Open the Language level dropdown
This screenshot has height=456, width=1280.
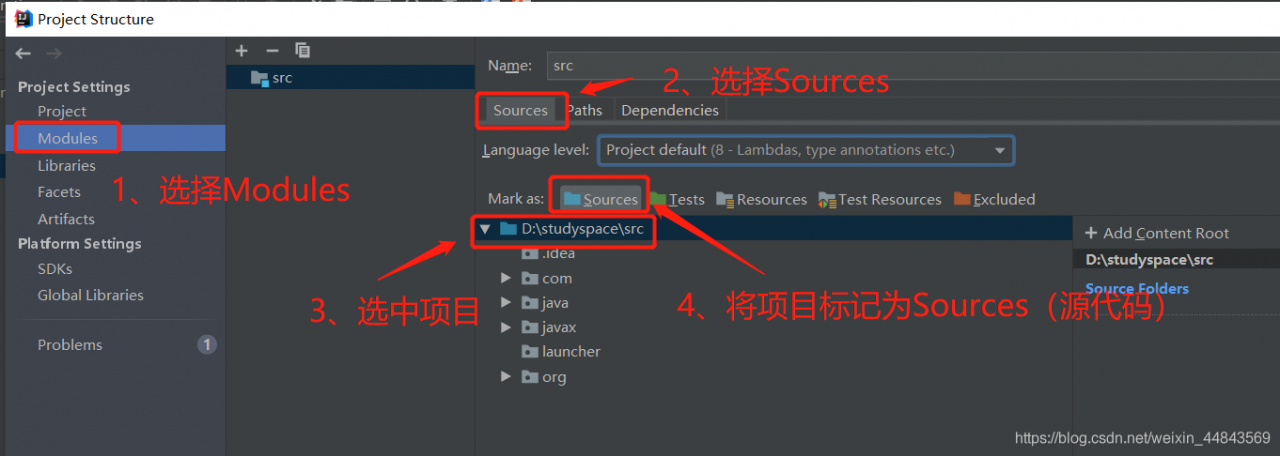(806, 150)
